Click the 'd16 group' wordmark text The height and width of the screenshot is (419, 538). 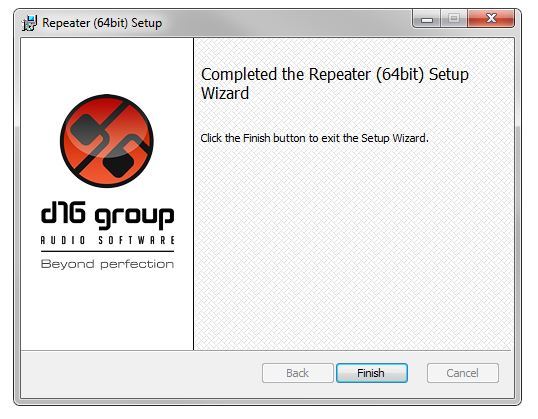[107, 217]
